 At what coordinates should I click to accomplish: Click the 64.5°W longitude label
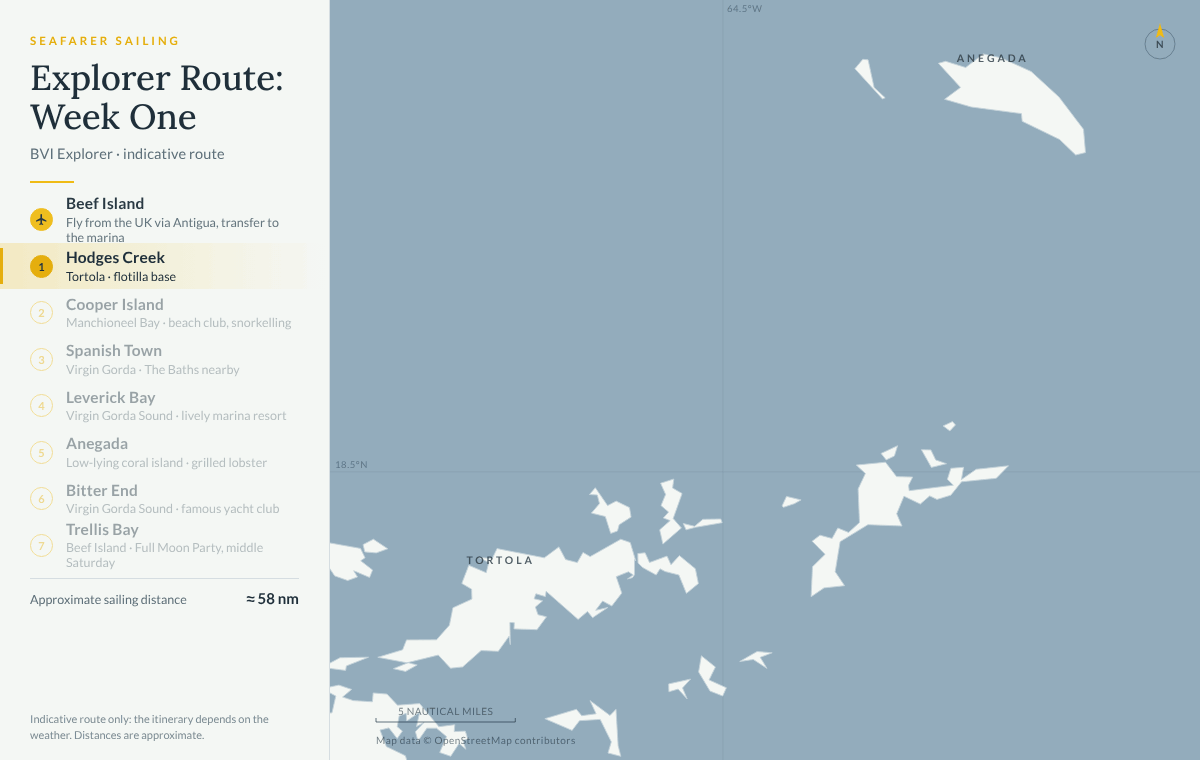(x=744, y=9)
